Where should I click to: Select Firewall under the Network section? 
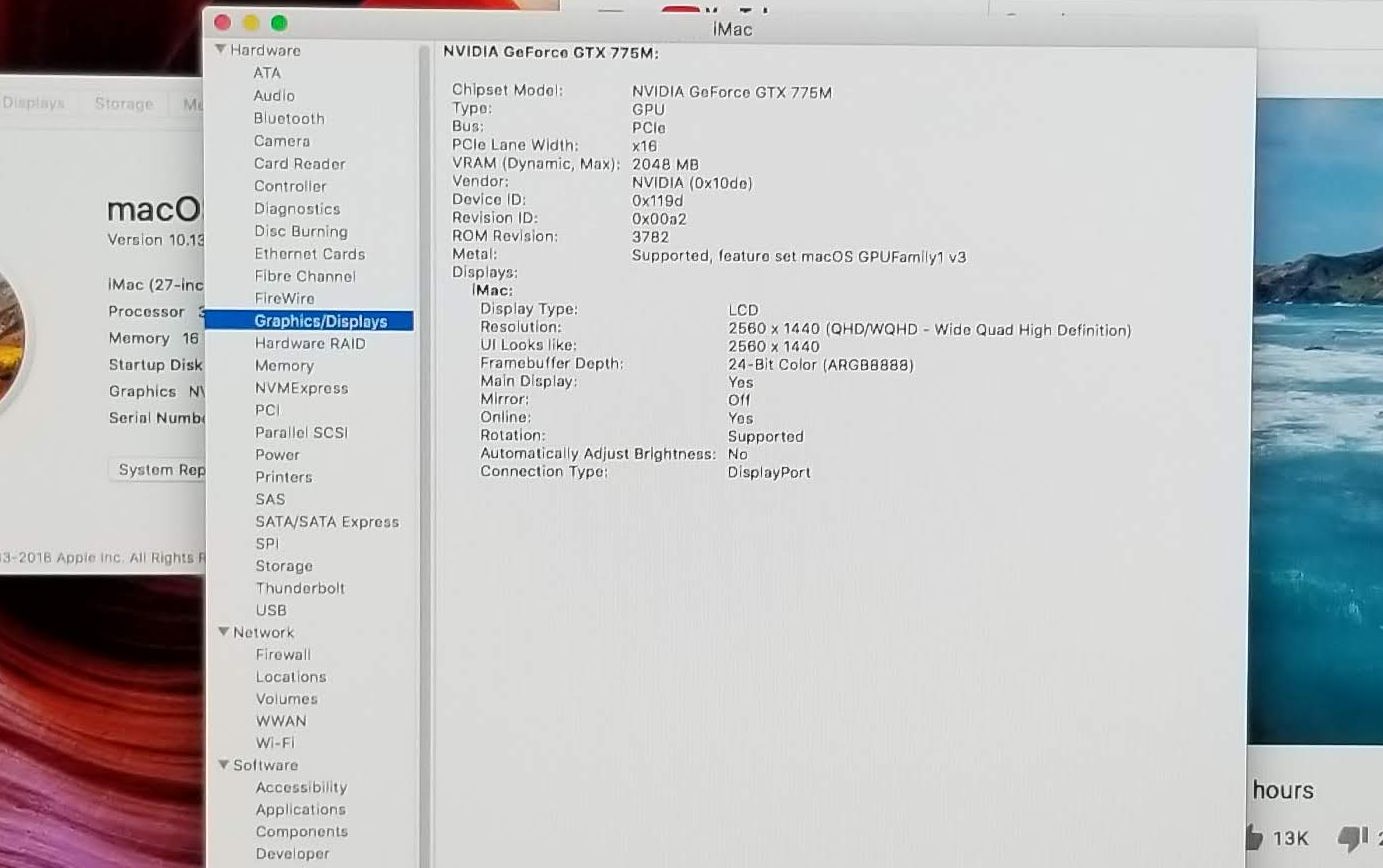tap(283, 655)
